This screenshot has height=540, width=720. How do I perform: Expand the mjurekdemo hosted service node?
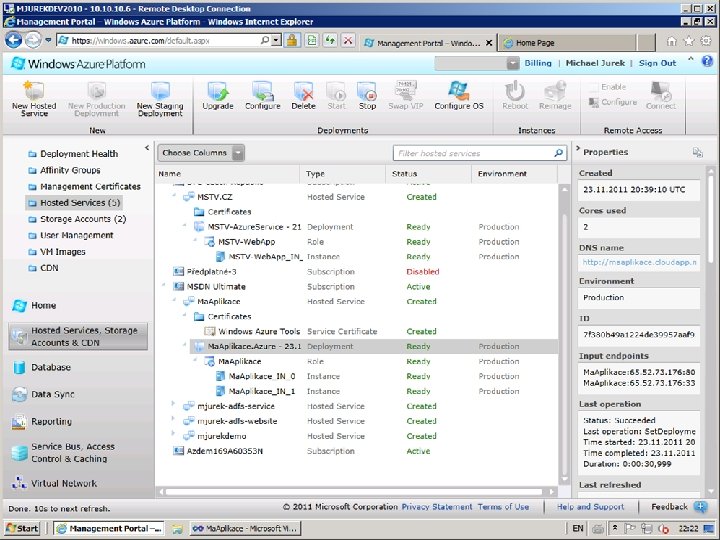tap(174, 433)
